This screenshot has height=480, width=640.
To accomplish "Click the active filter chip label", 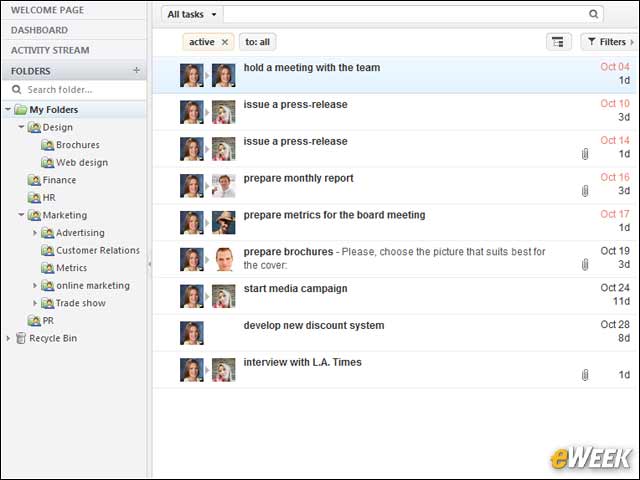I will [202, 42].
